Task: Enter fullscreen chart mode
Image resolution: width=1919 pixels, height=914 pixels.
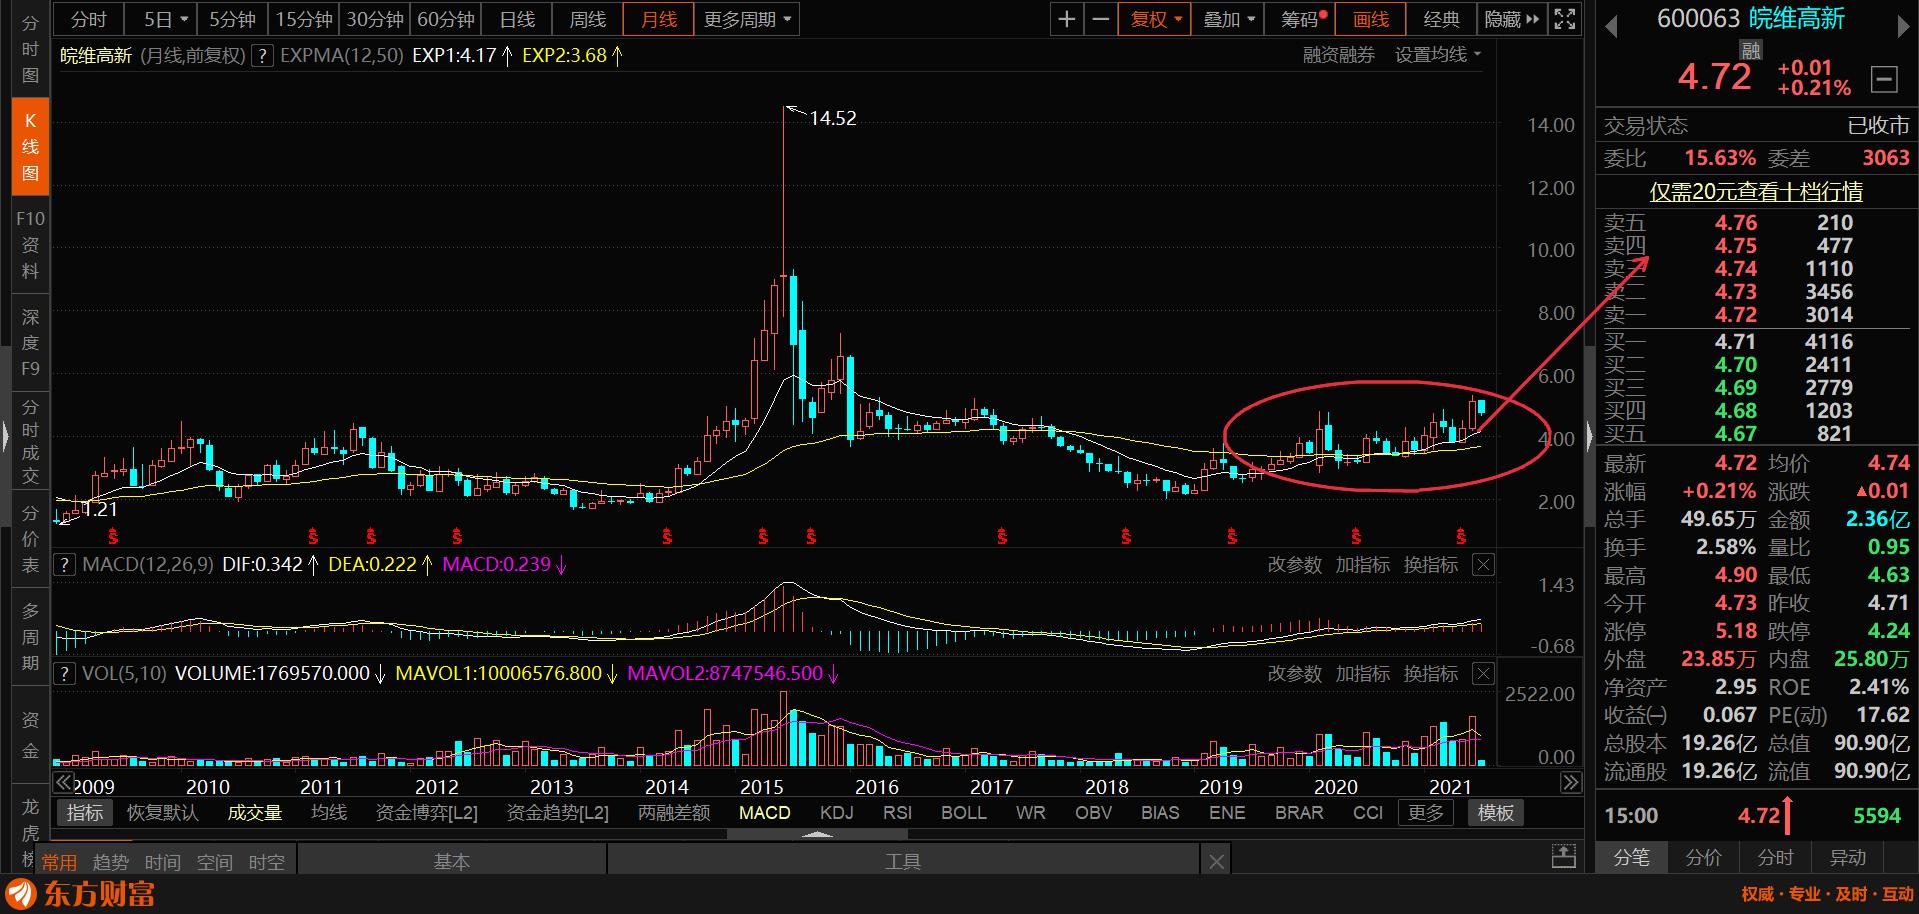Action: tap(1565, 19)
